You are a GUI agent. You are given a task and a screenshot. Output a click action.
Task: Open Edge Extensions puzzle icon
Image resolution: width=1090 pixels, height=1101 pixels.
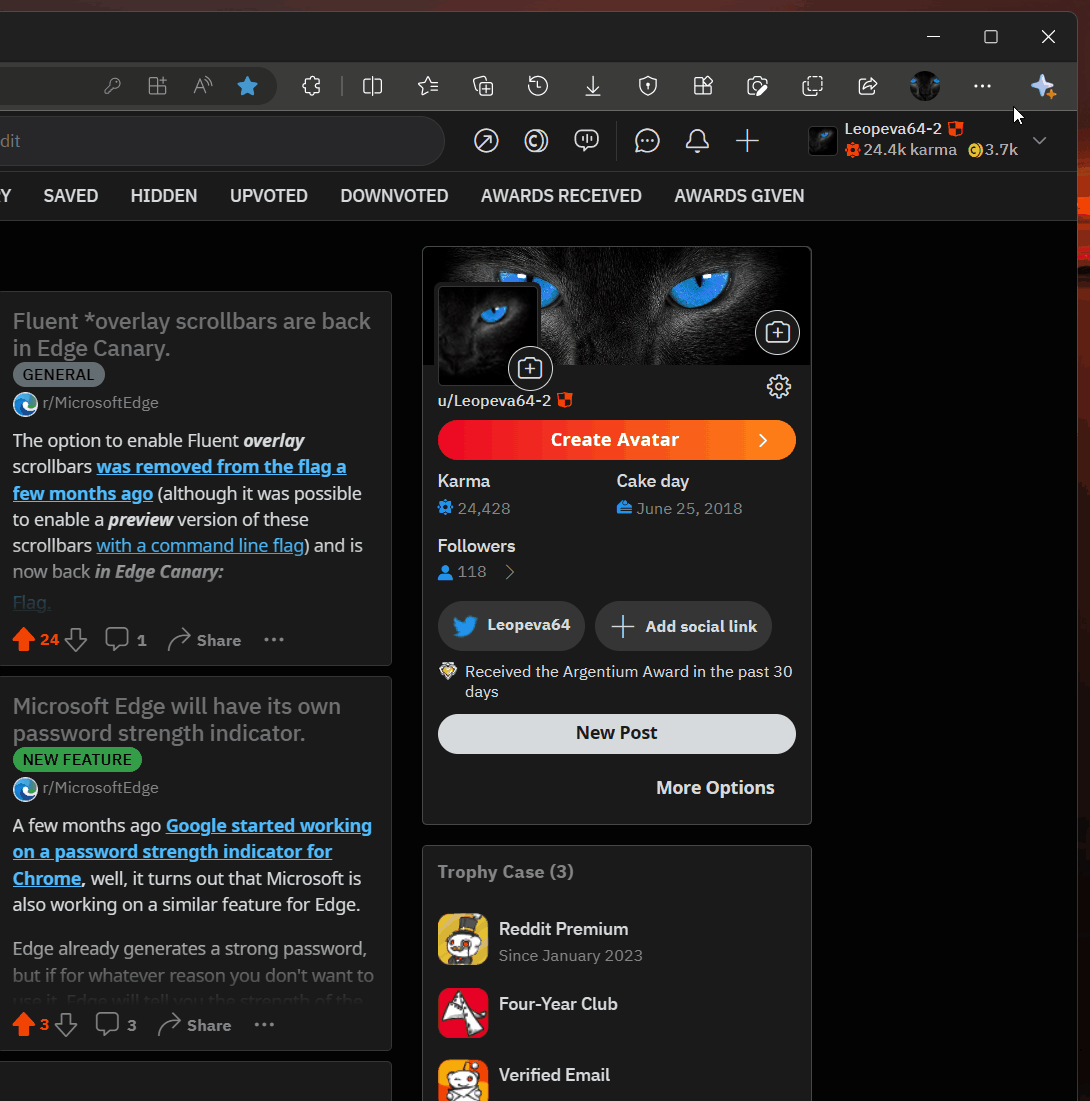[311, 87]
